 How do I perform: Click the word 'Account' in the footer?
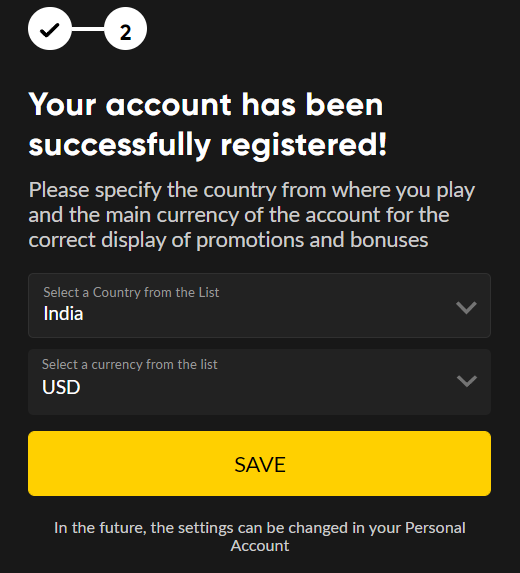coord(259,546)
